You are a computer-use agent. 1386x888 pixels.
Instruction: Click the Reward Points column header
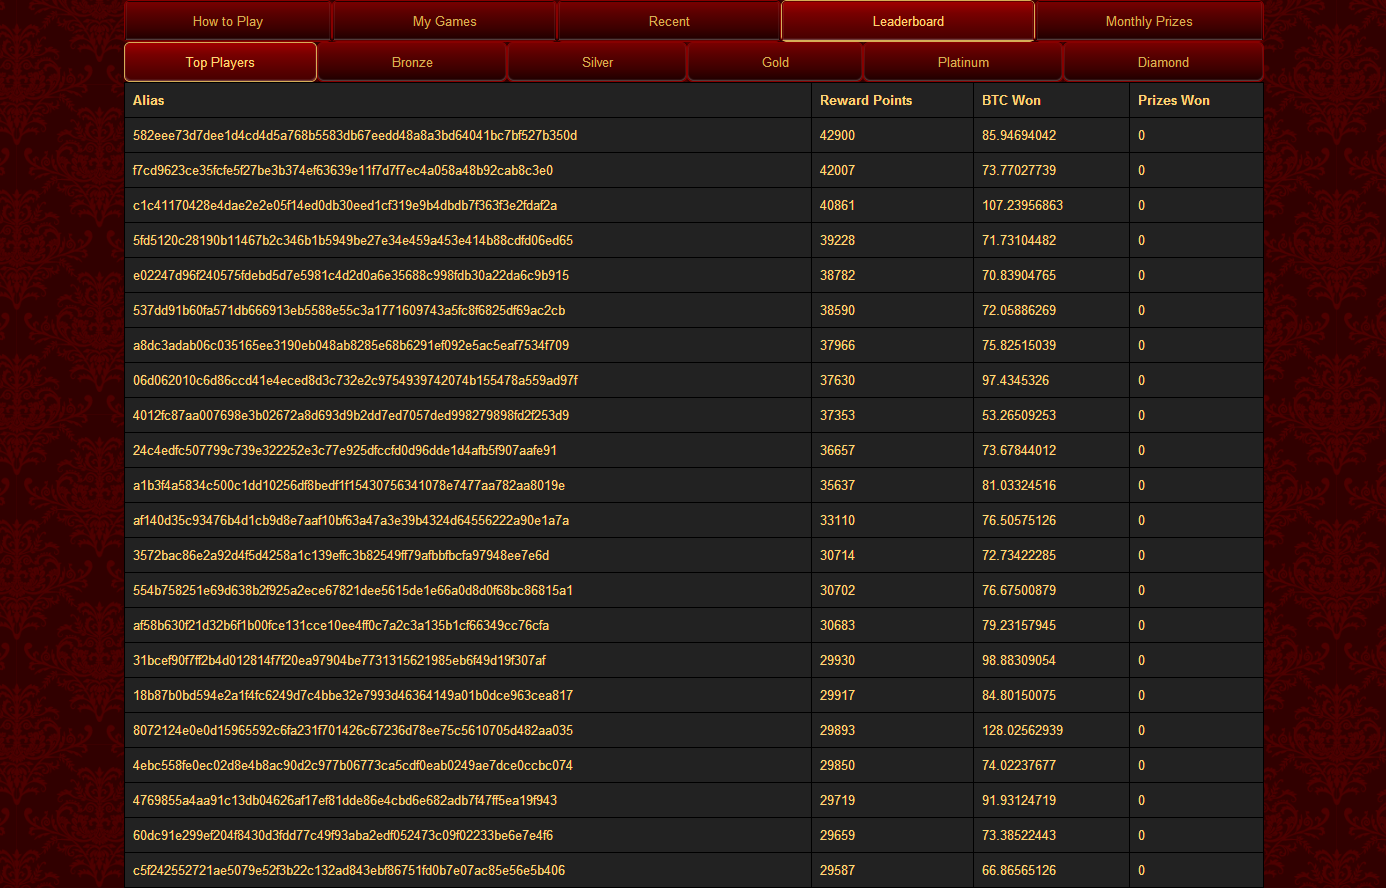pos(866,100)
